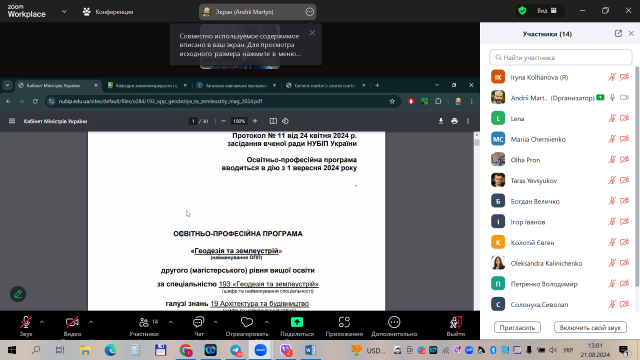This screenshot has height=360, width=640.
Task: Click muted mic icon for Oleksandra Kalinichenko
Action: tap(612, 263)
